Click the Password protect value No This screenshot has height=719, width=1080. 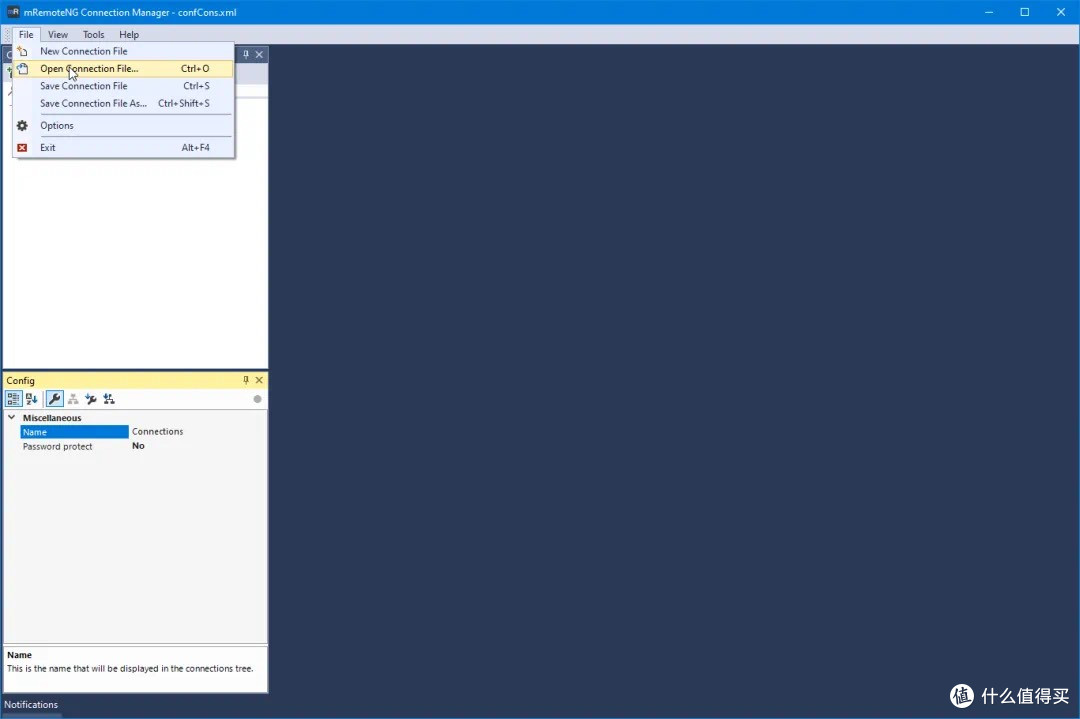138,446
